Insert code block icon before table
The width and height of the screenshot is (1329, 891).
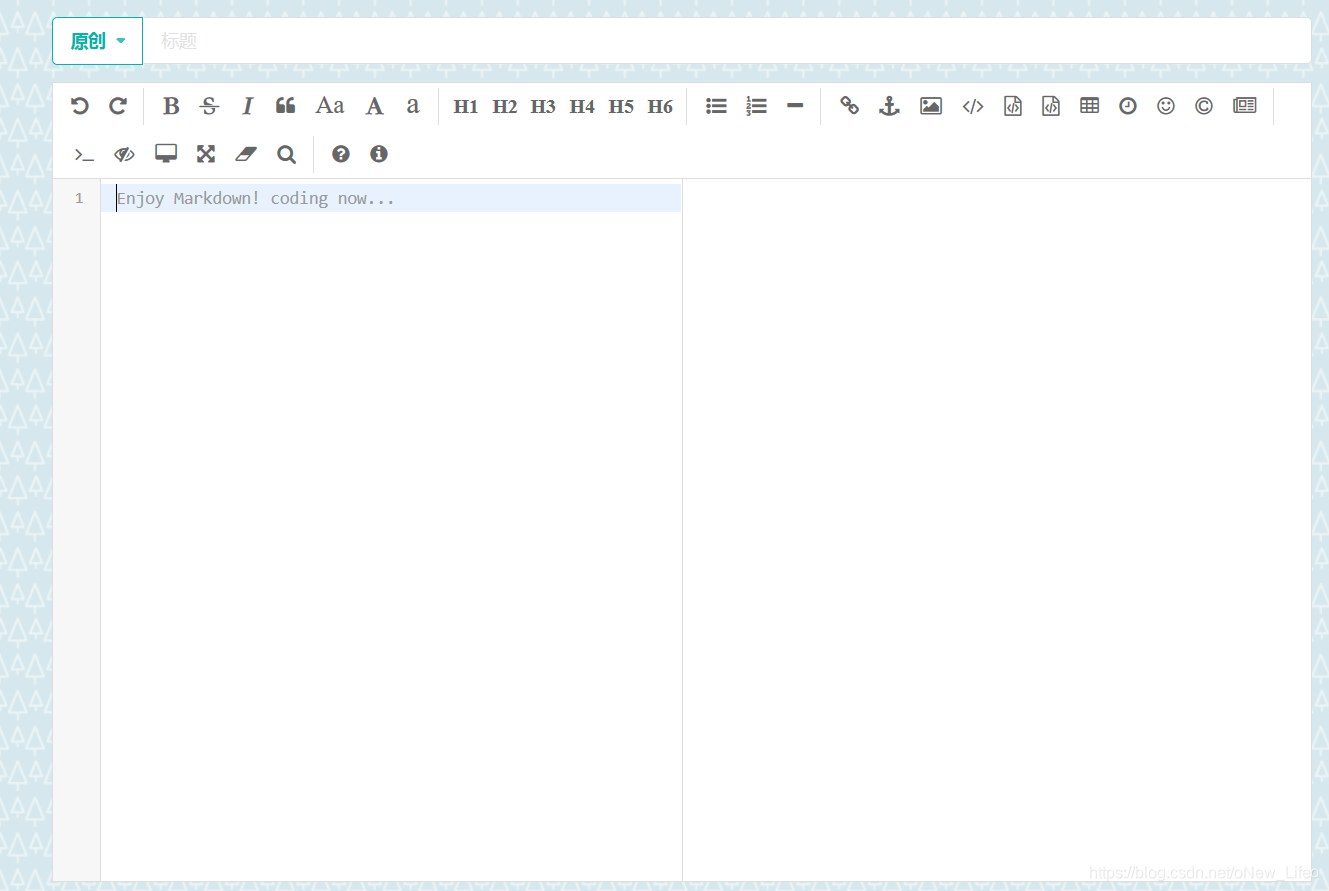(1051, 106)
